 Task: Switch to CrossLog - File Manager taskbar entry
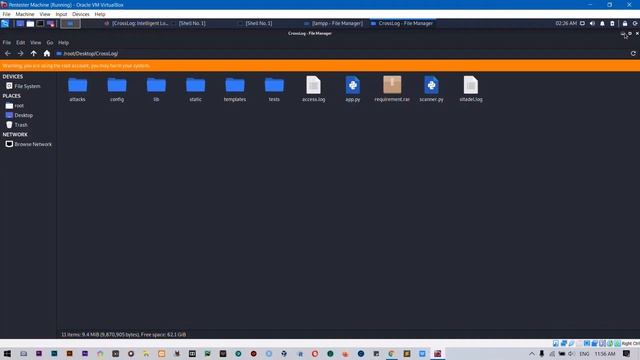402,24
